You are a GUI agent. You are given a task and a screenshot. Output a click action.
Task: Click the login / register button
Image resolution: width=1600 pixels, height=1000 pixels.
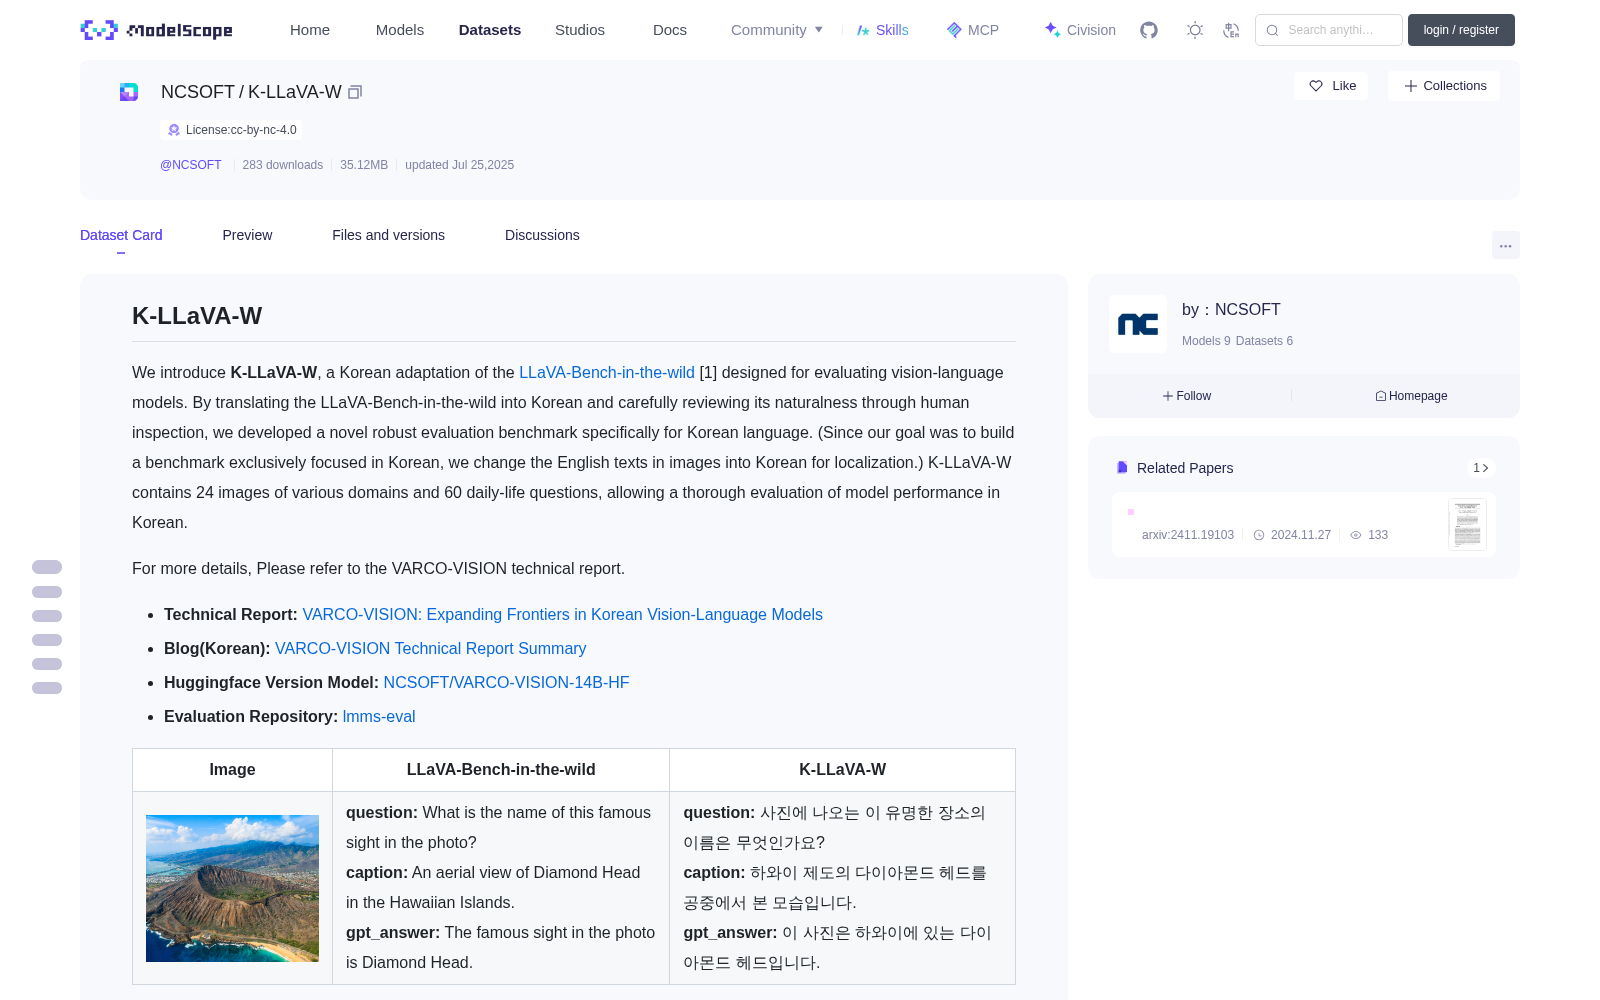1461,30
